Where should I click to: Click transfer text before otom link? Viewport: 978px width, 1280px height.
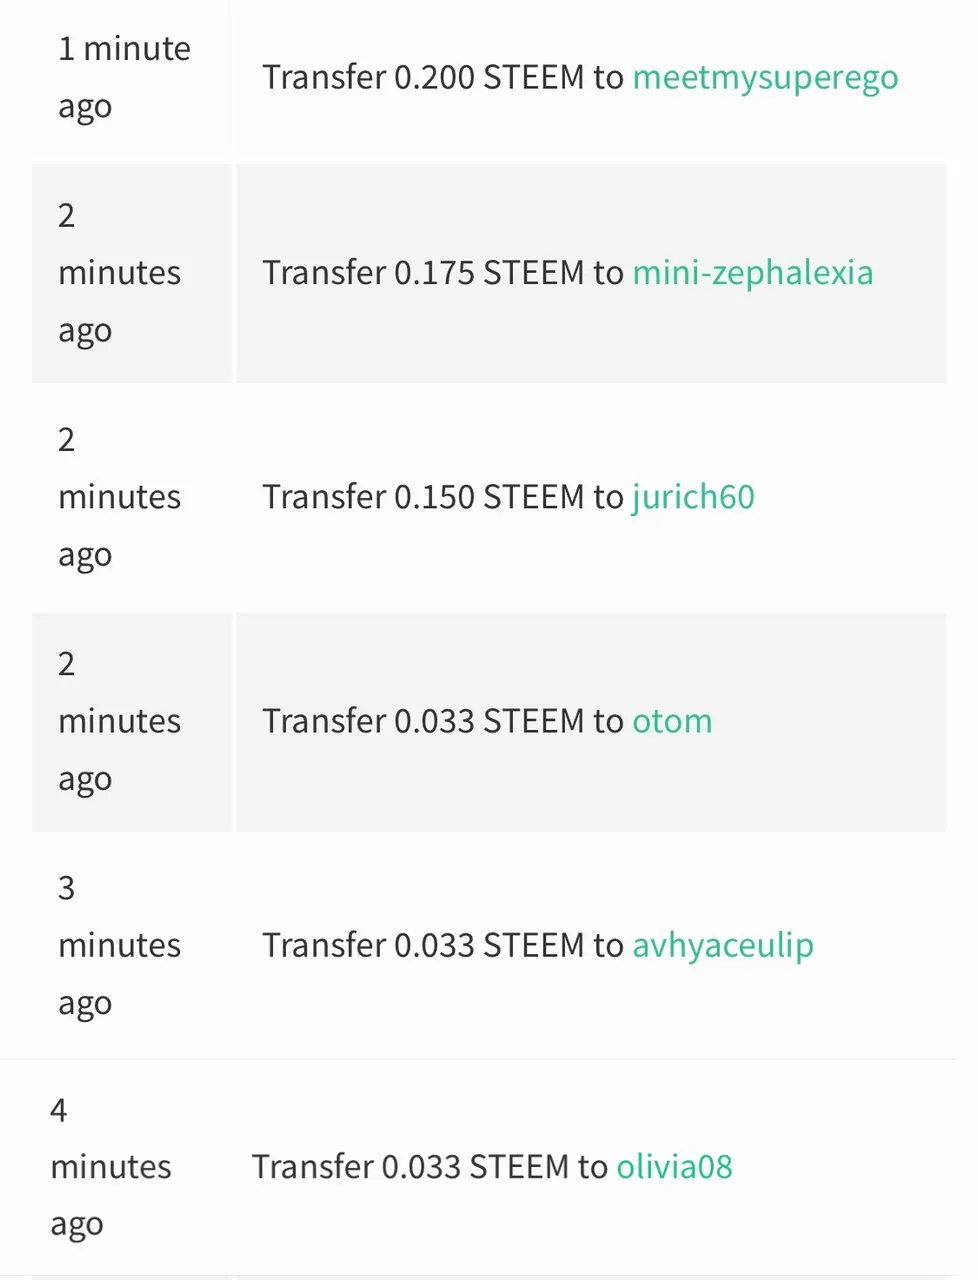pyautogui.click(x=443, y=721)
